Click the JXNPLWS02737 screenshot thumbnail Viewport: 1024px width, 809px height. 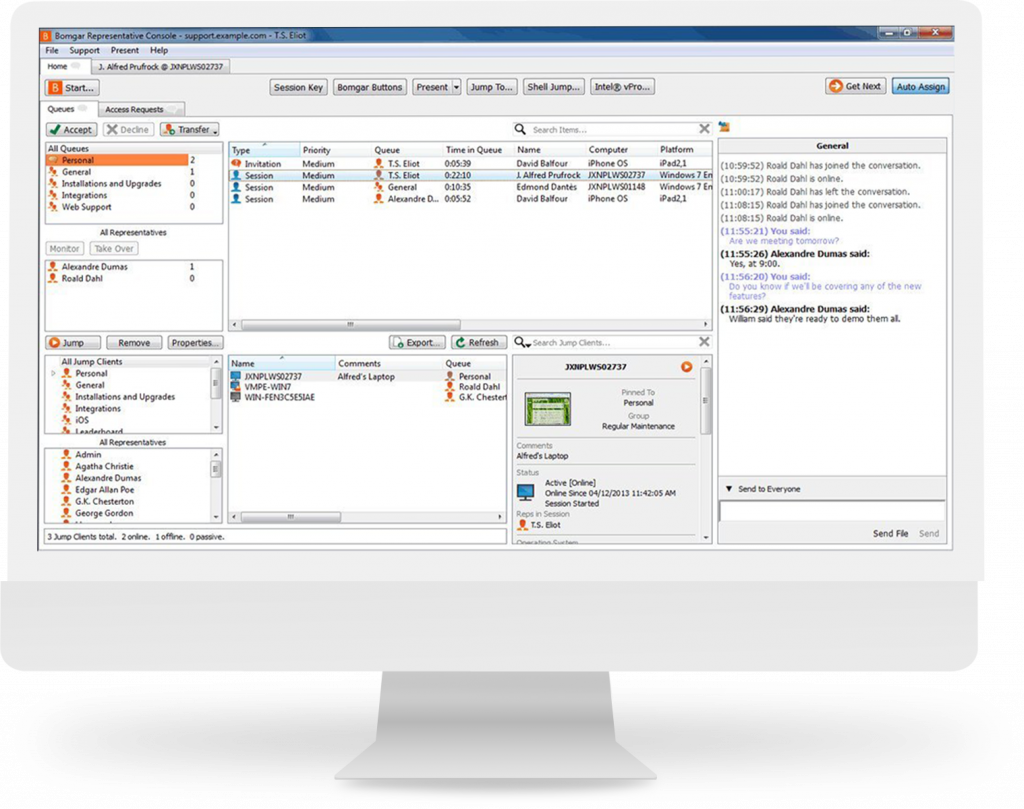(548, 409)
